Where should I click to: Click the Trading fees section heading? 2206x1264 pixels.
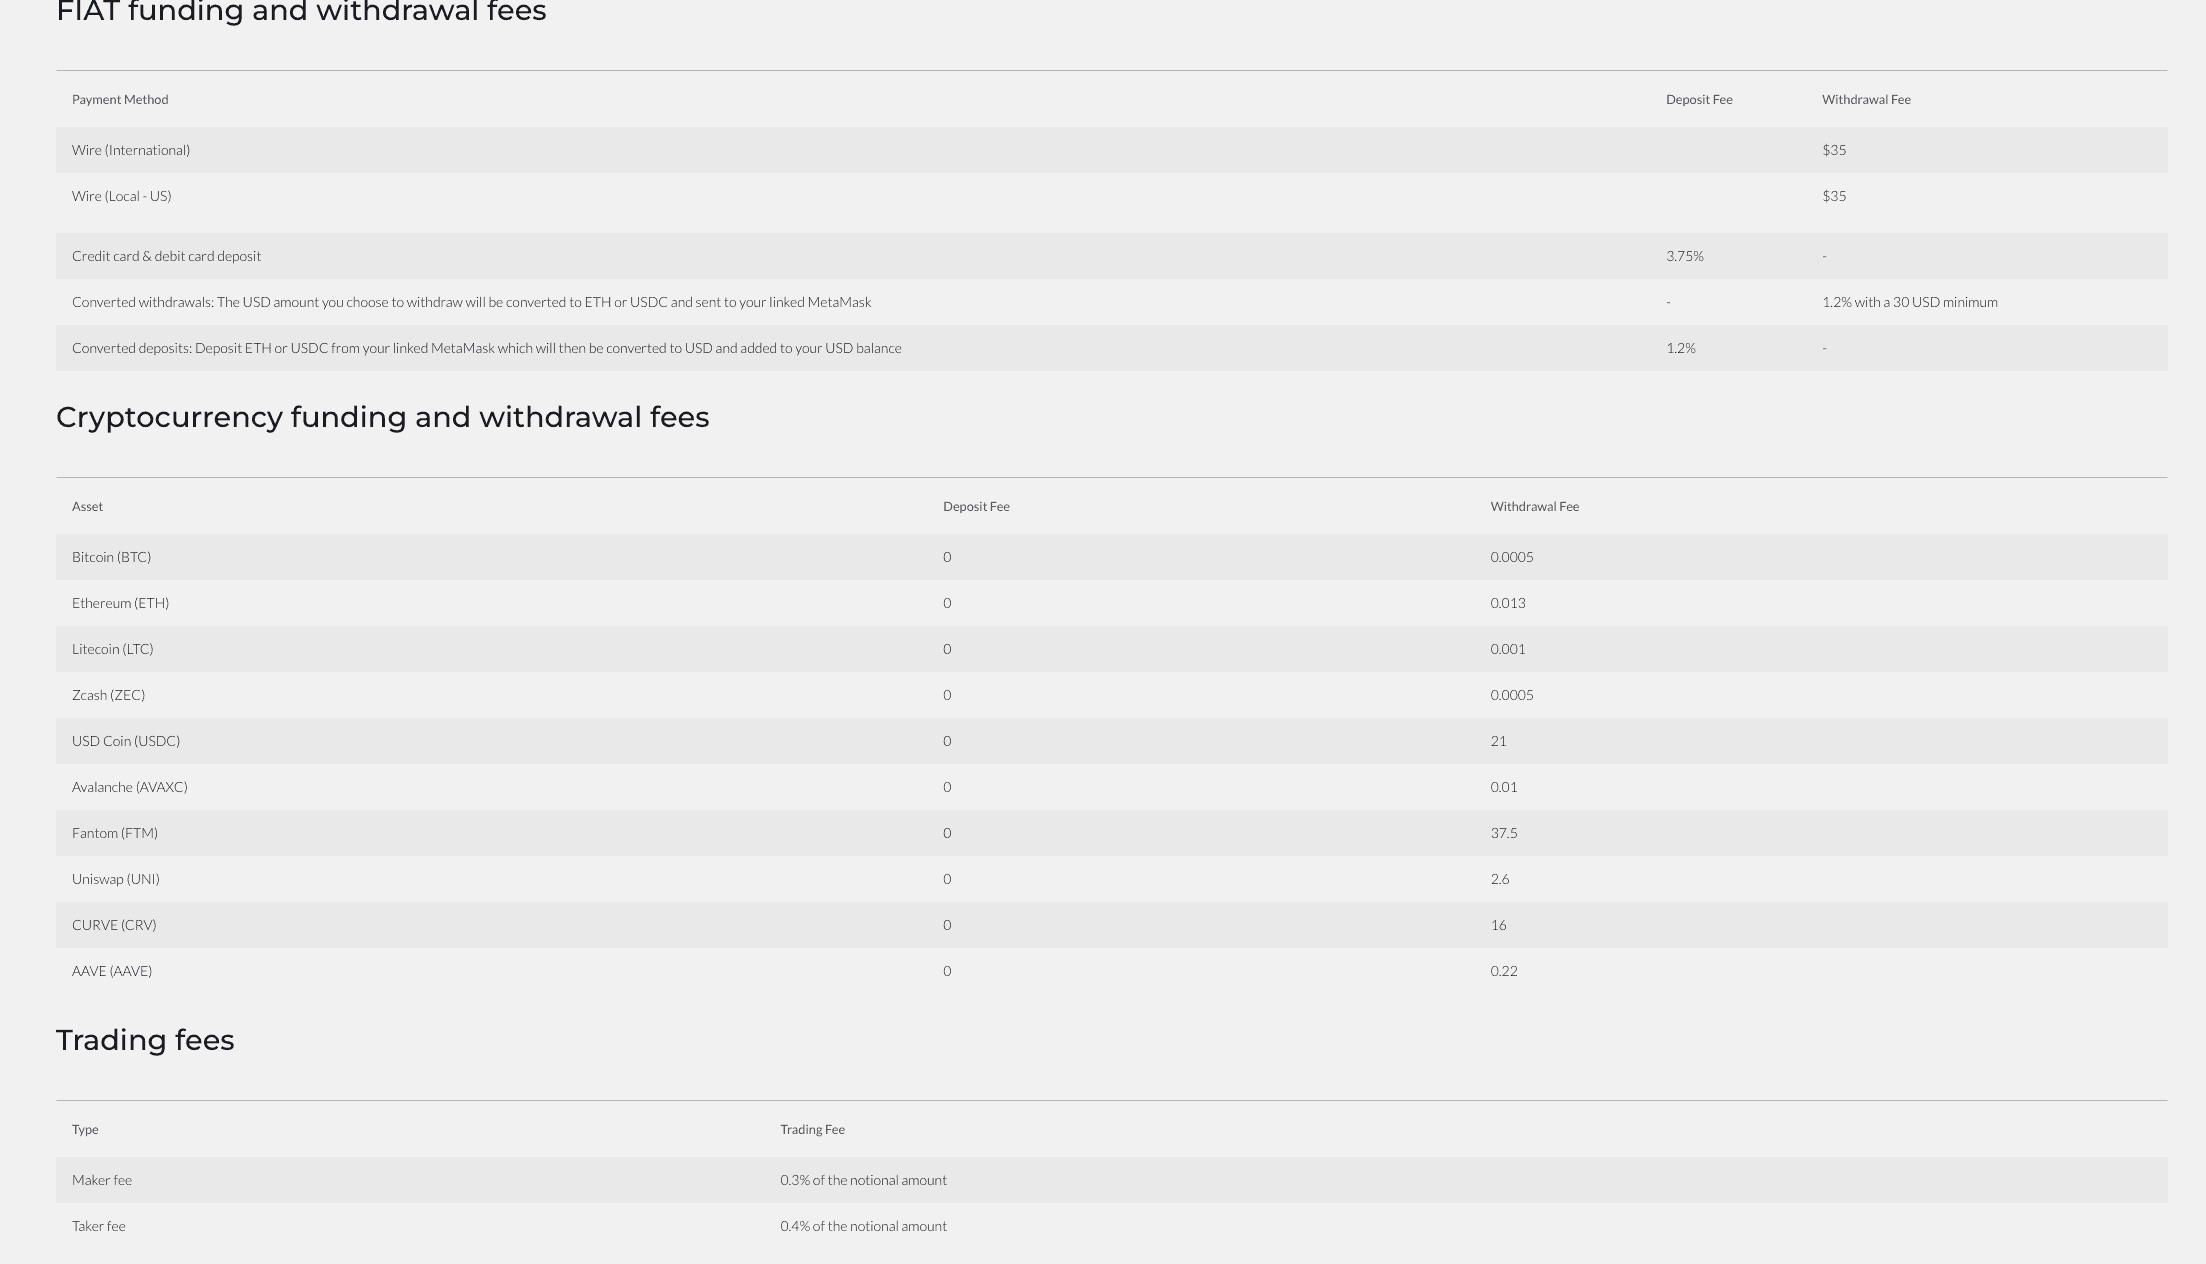click(x=145, y=1040)
